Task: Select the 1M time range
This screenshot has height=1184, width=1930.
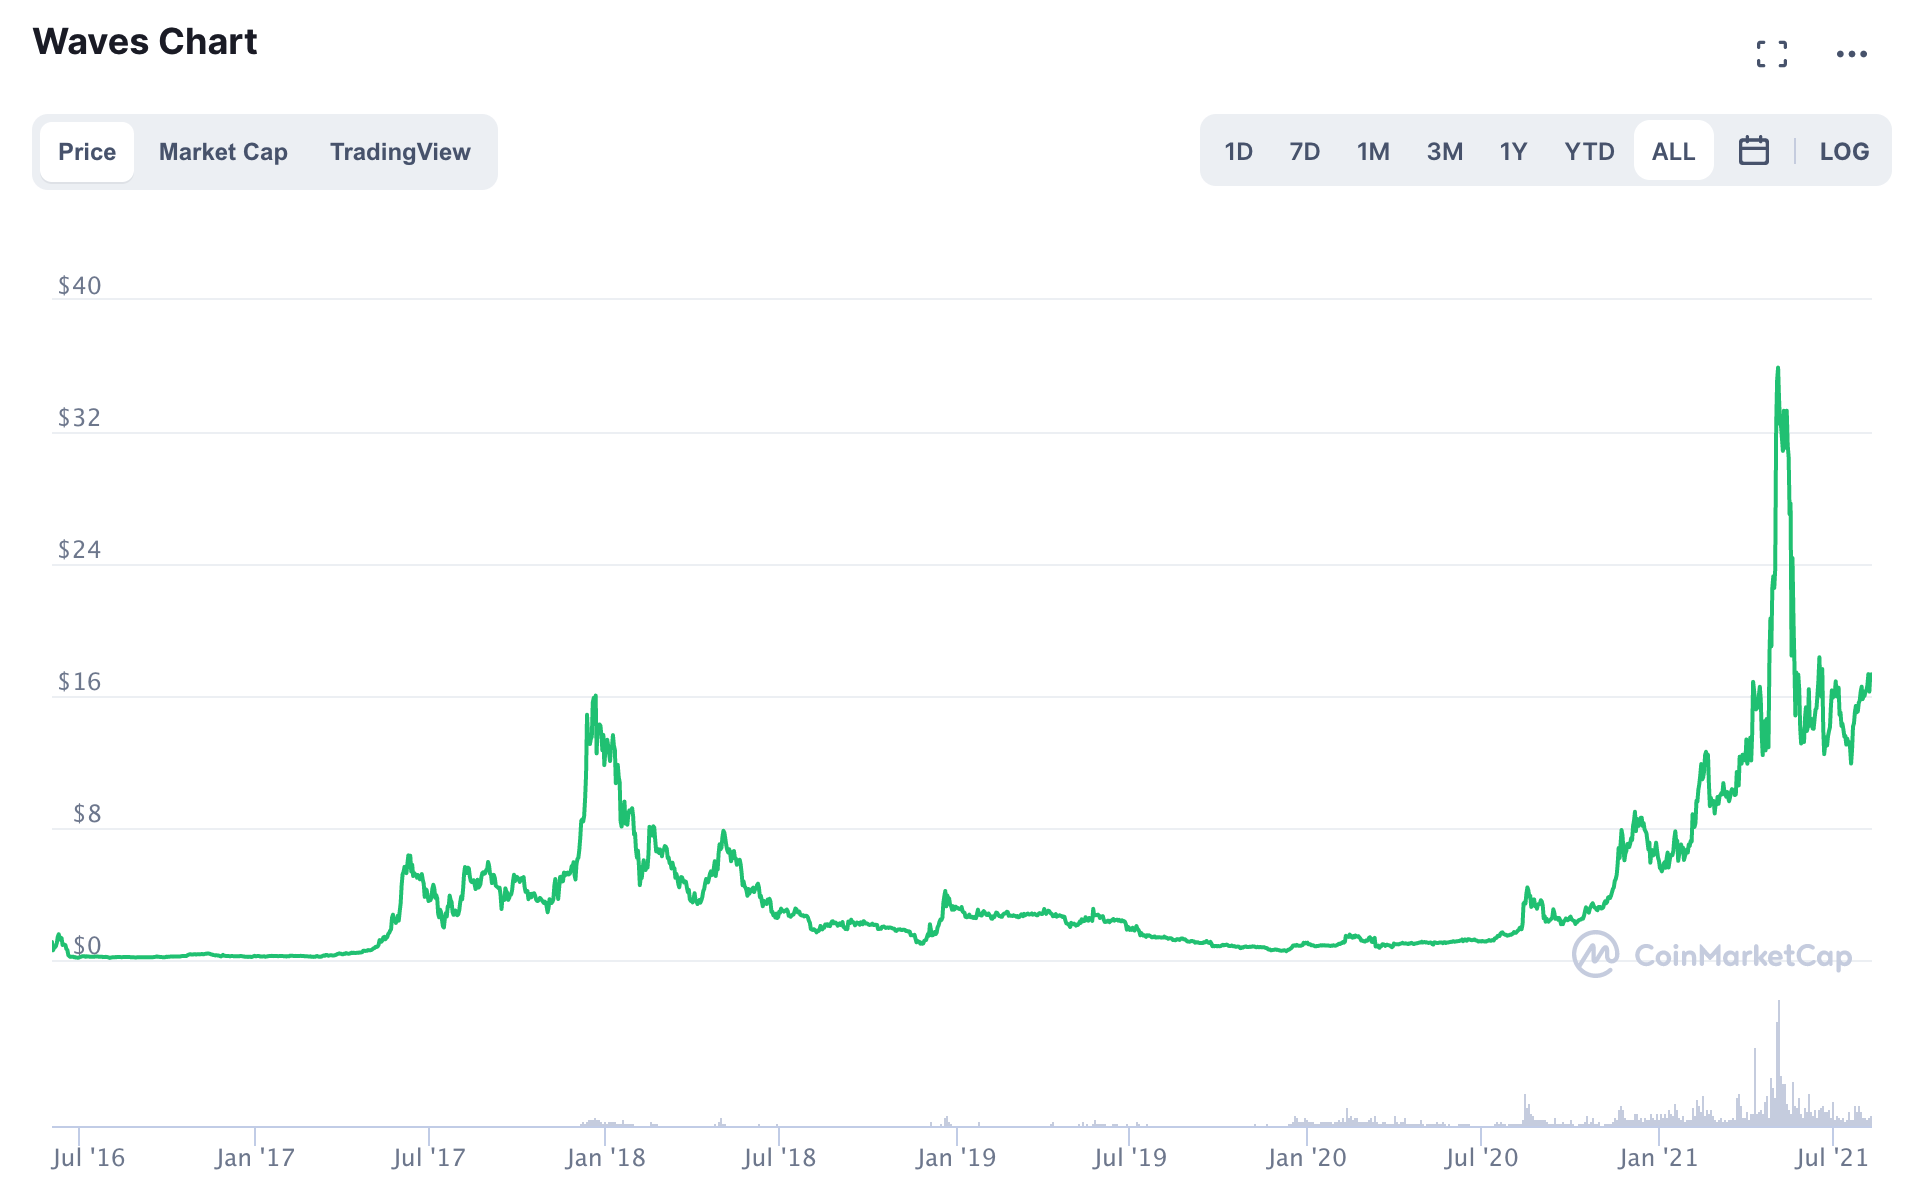Action: point(1373,151)
